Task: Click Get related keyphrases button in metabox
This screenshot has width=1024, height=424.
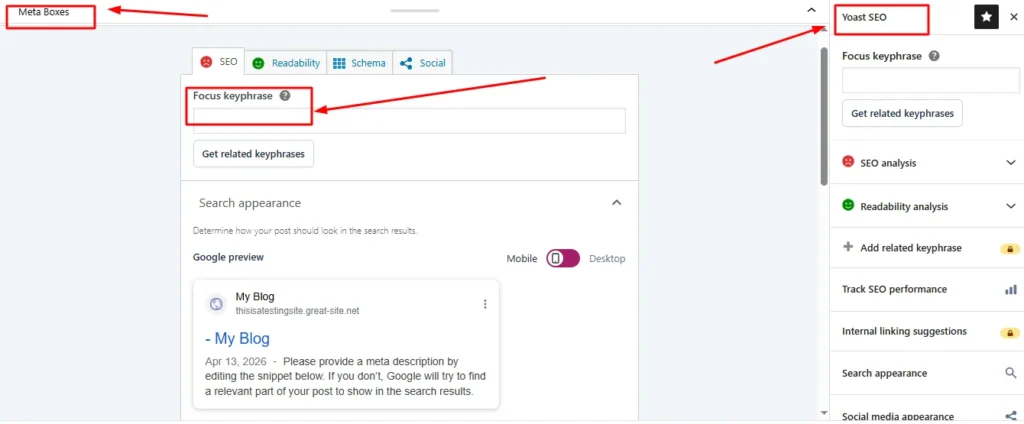Action: coord(253,154)
